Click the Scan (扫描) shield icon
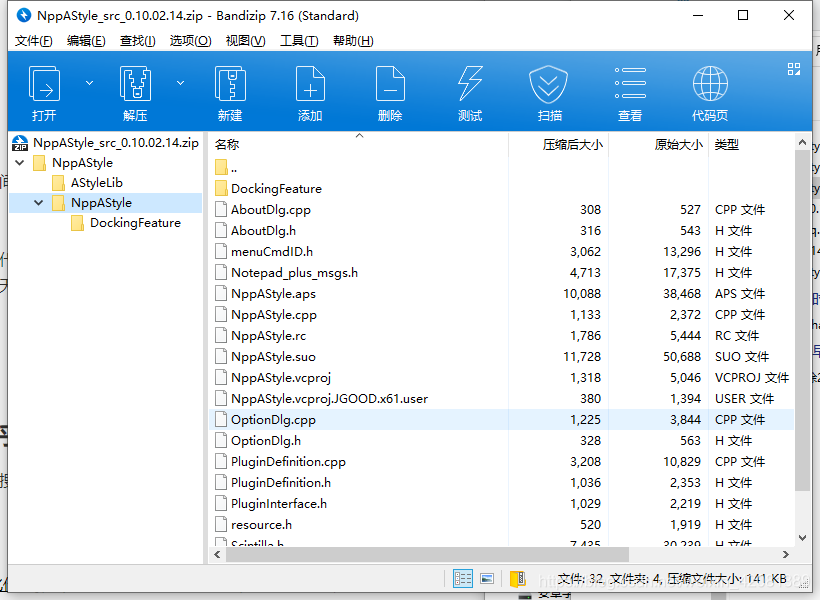820x600 pixels. 549,84
